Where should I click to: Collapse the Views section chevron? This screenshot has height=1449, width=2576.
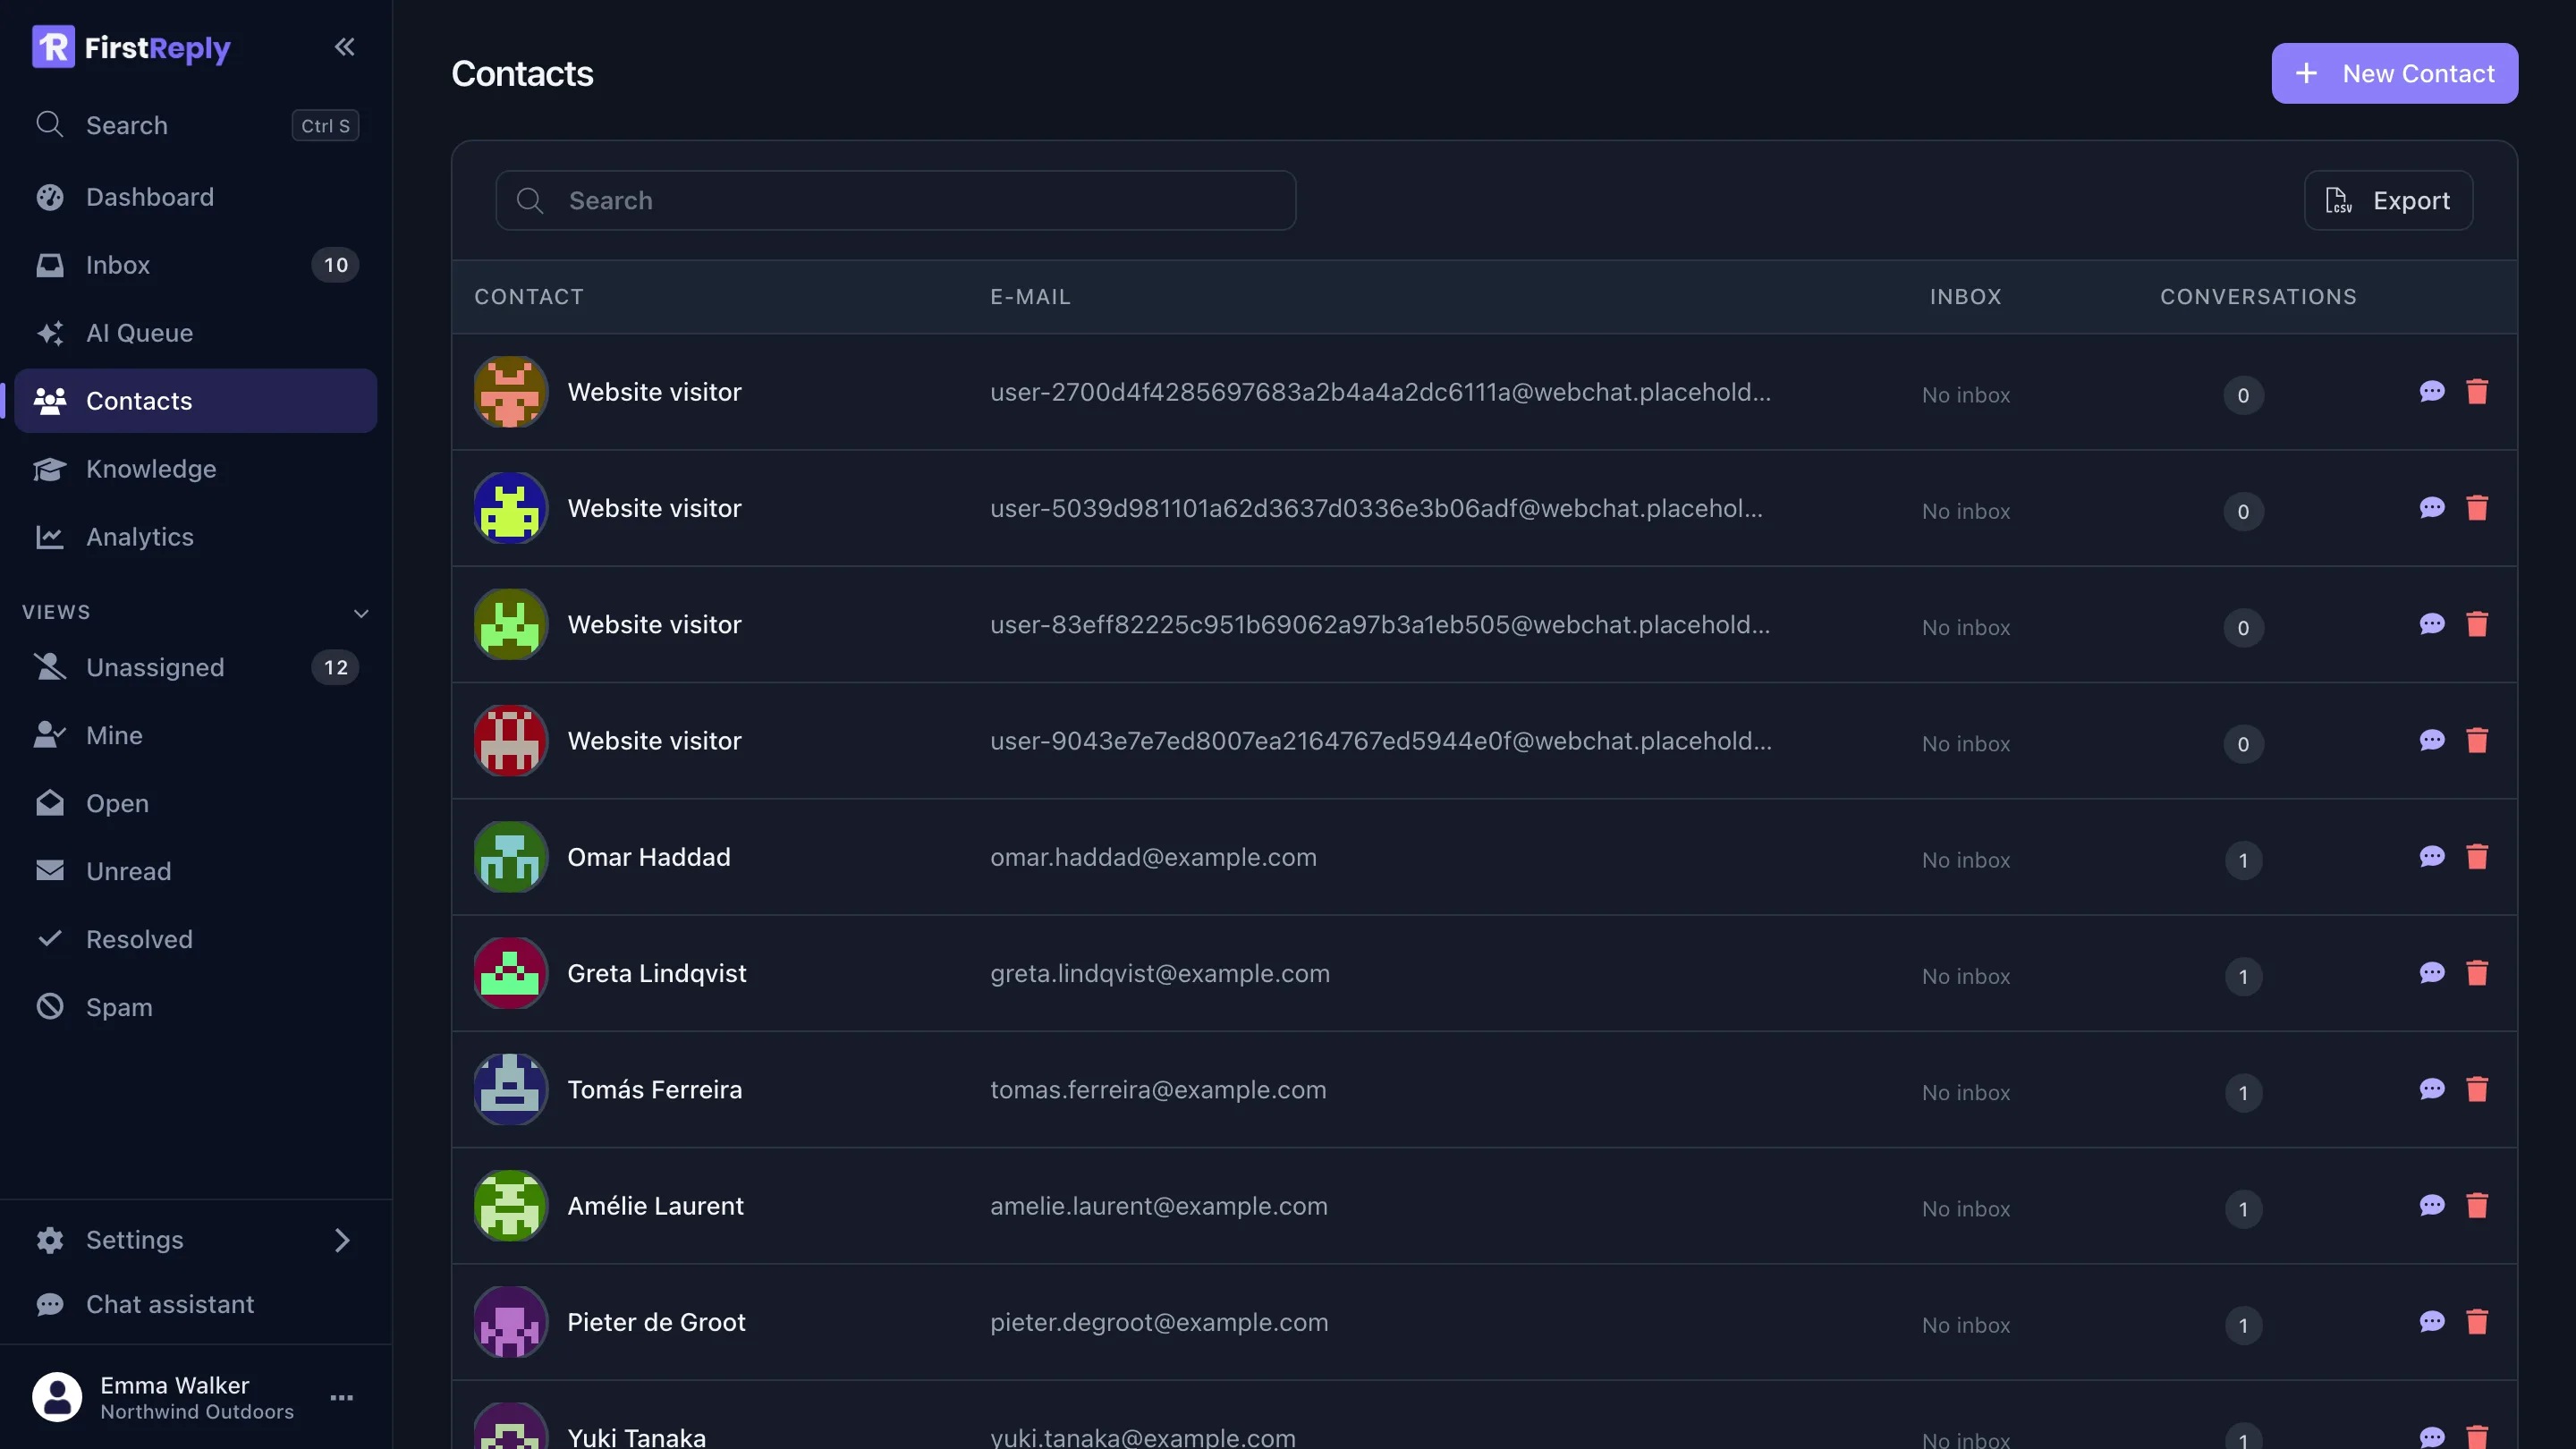[x=361, y=612]
